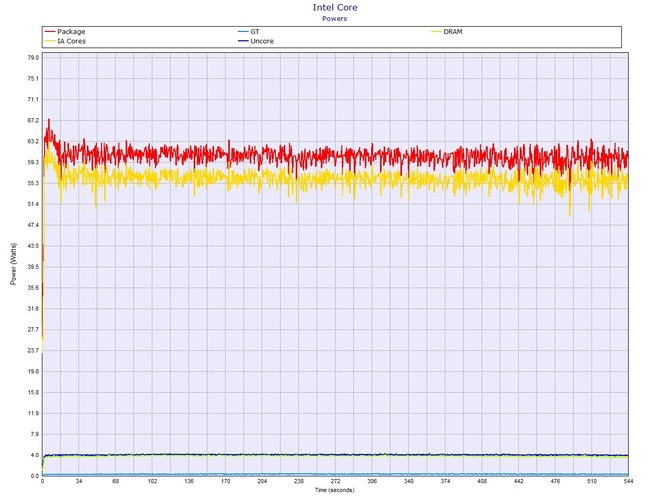Click the 544 x-axis tick label
Image resolution: width=670 pixels, height=502 pixels.
tap(629, 481)
